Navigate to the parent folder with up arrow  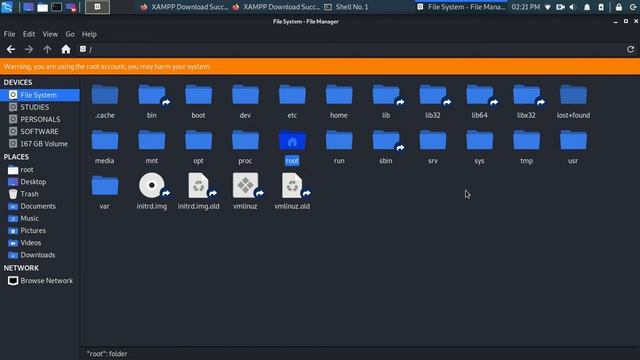pos(47,49)
